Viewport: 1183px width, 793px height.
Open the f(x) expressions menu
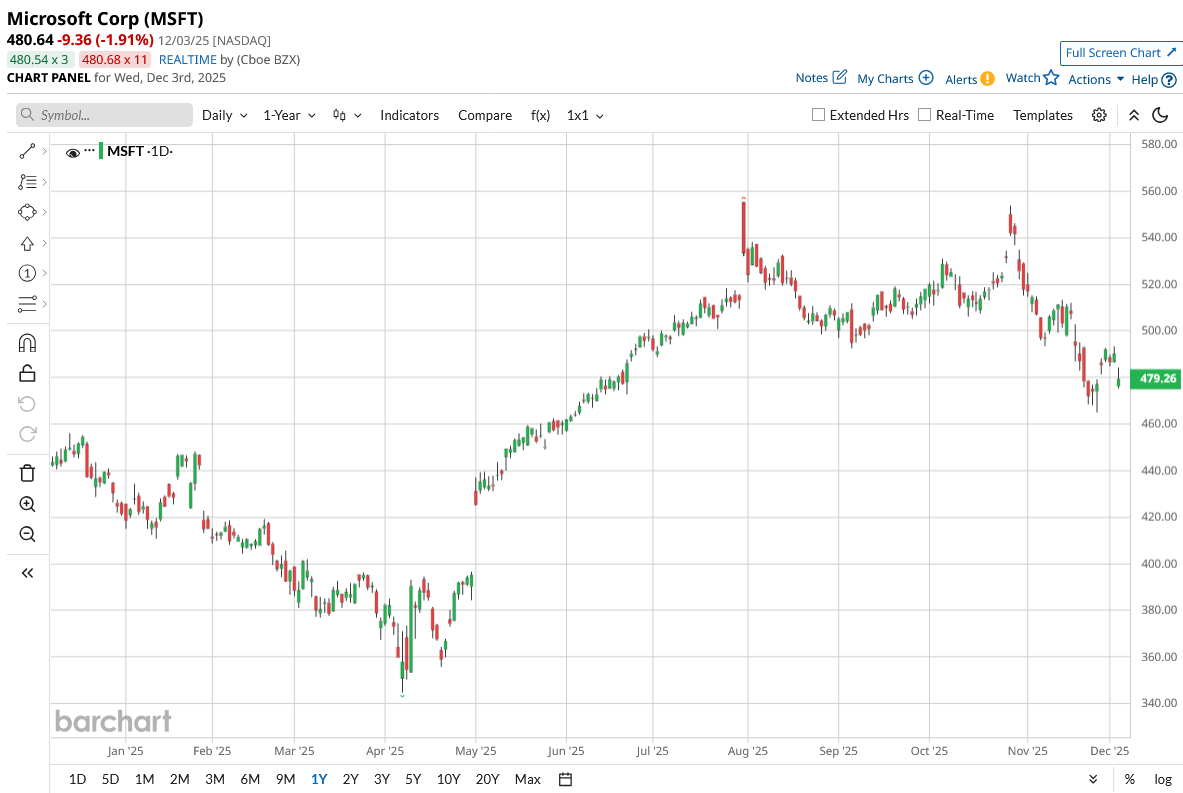540,115
